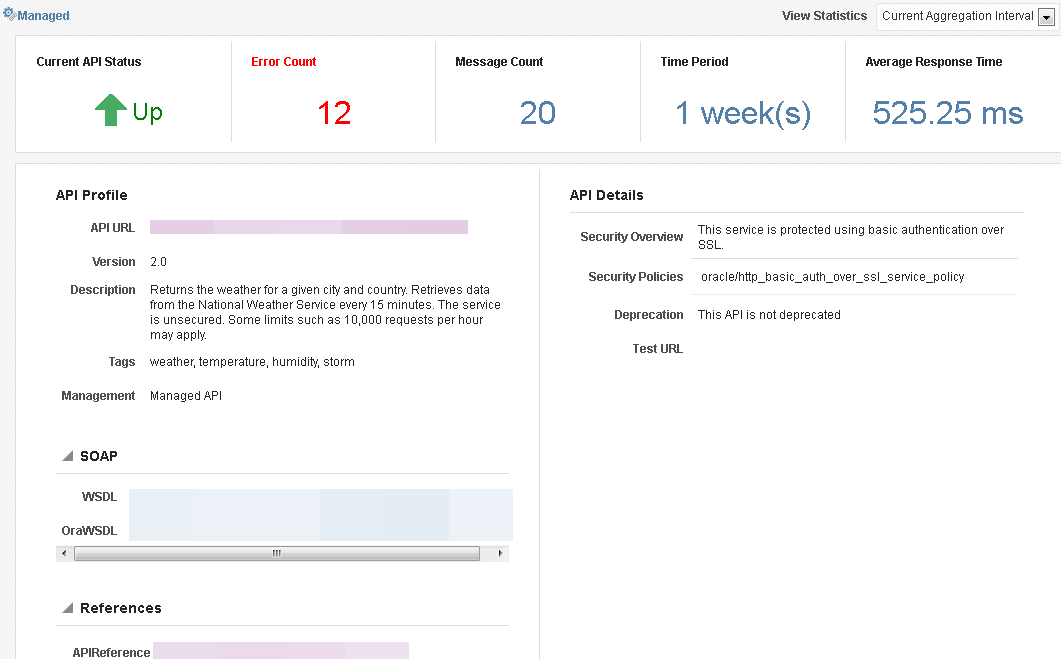This screenshot has height=659, width=1061.
Task: Click the Message Count value 20
Action: tap(536, 112)
